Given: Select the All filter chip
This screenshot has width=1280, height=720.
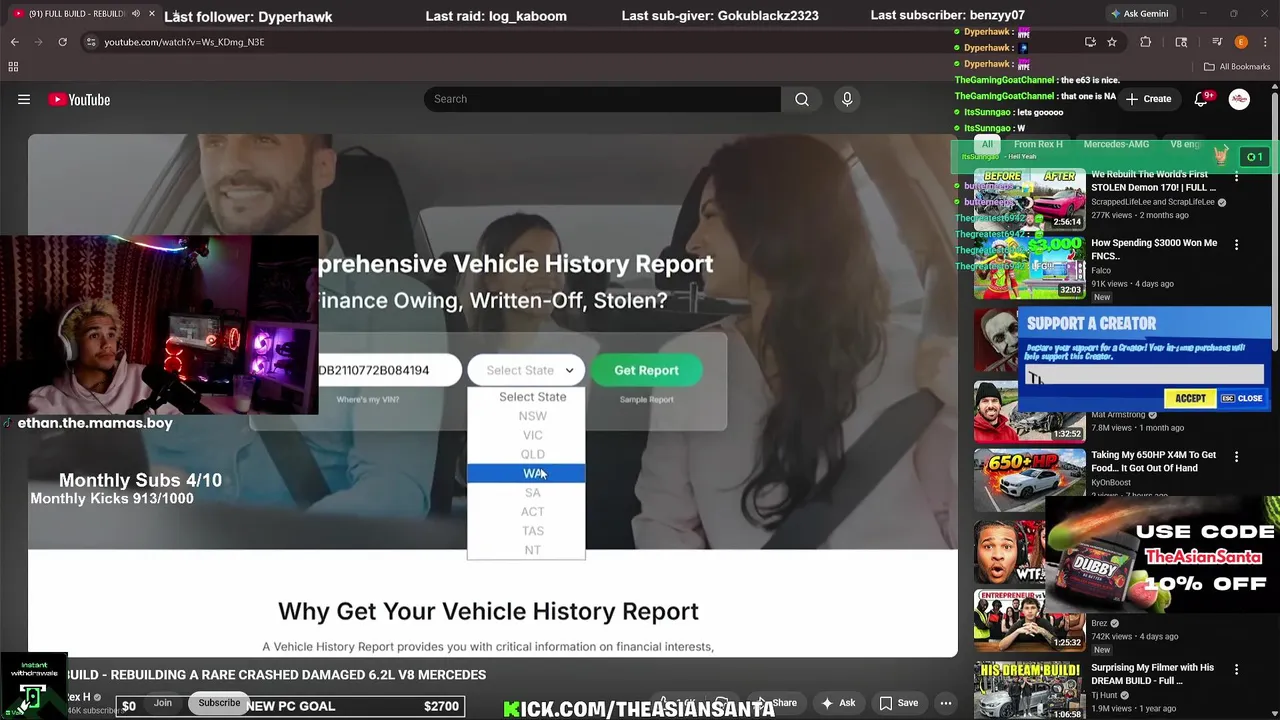Looking at the screenshot, I should pyautogui.click(x=987, y=144).
